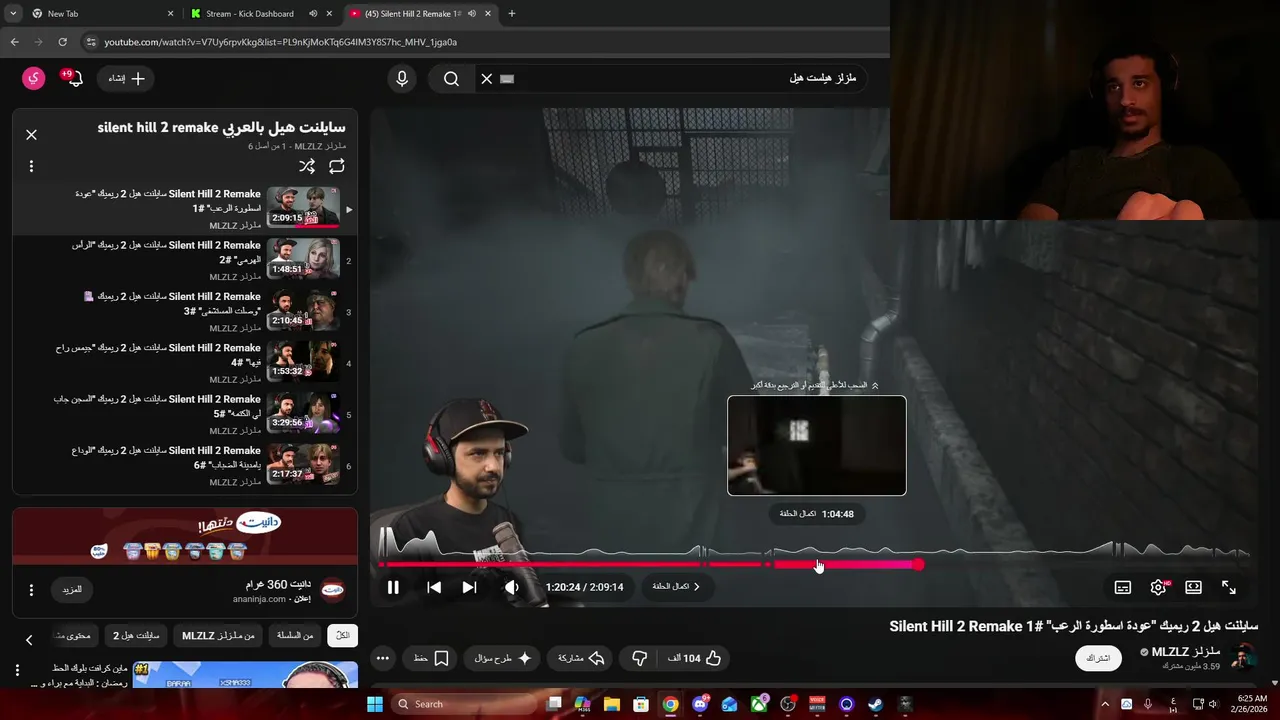Open the playlist title silent hill 2 remake
The image size is (1280, 720).
coord(221,128)
